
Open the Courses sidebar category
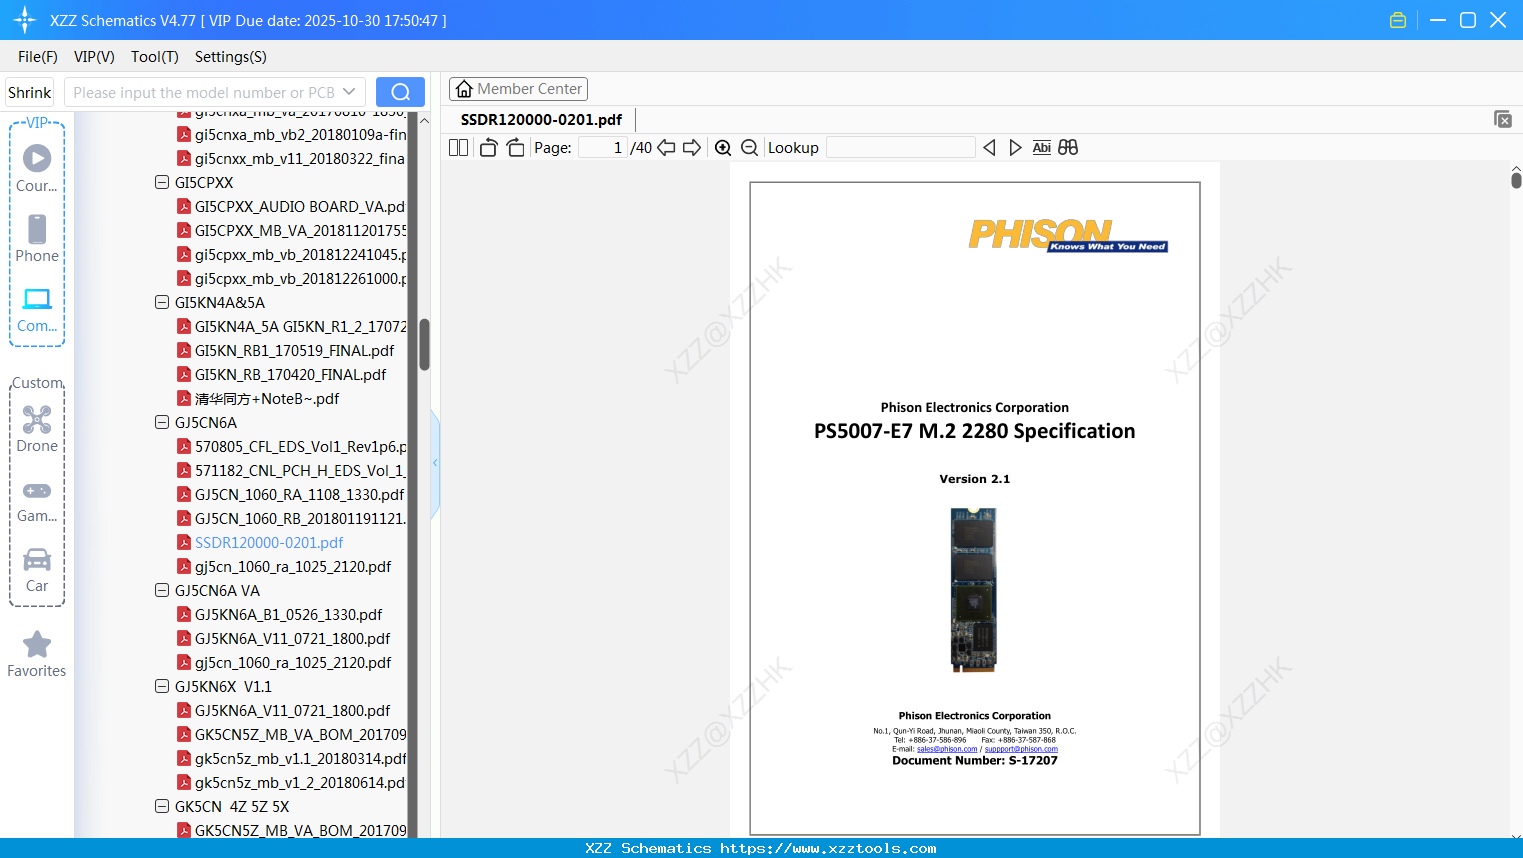click(x=37, y=168)
